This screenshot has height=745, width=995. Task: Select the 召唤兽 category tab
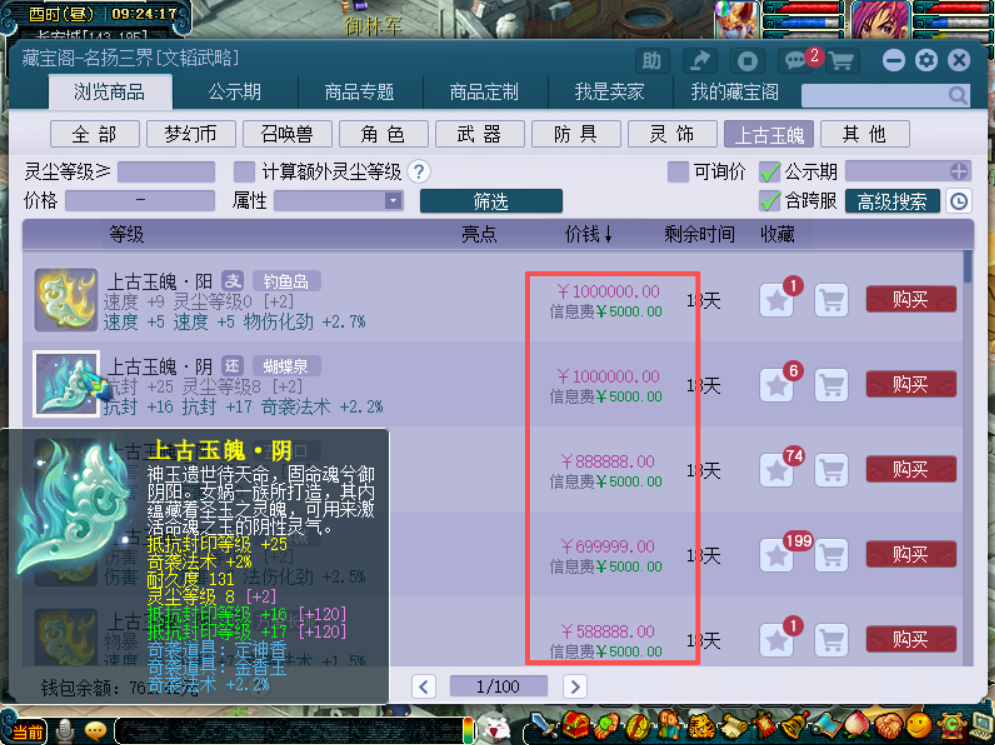[x=287, y=134]
